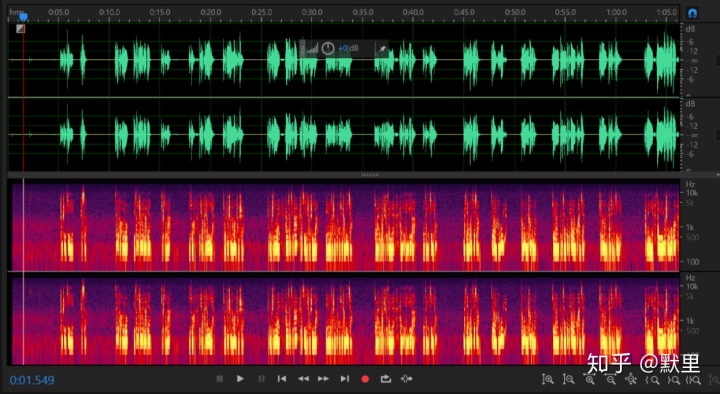The width and height of the screenshot is (720, 394).
Task: Move playhead to next marker
Action: tap(344, 379)
